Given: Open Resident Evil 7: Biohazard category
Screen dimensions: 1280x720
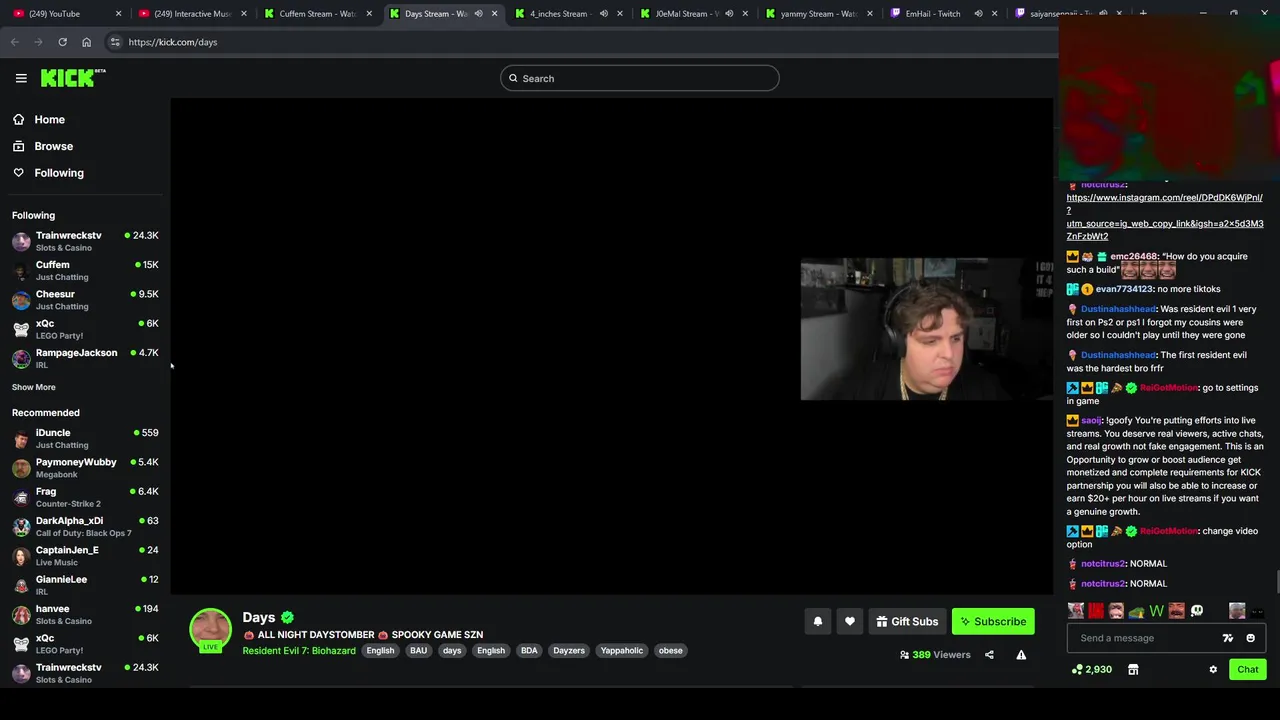Looking at the screenshot, I should pos(299,650).
